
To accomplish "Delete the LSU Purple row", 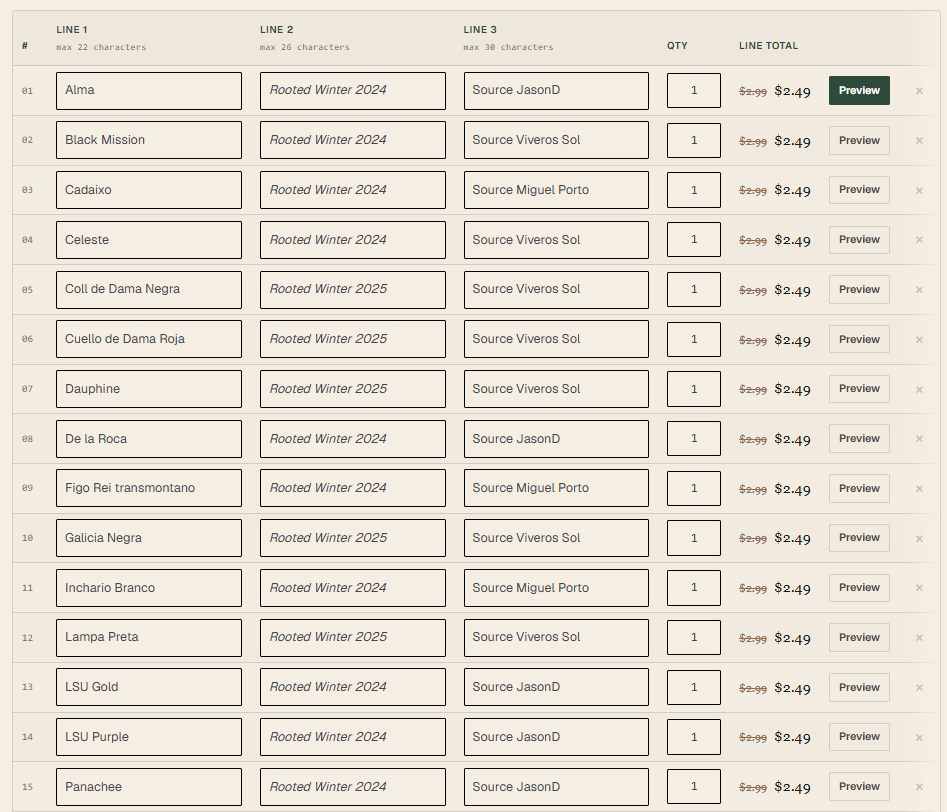I will click(x=919, y=738).
